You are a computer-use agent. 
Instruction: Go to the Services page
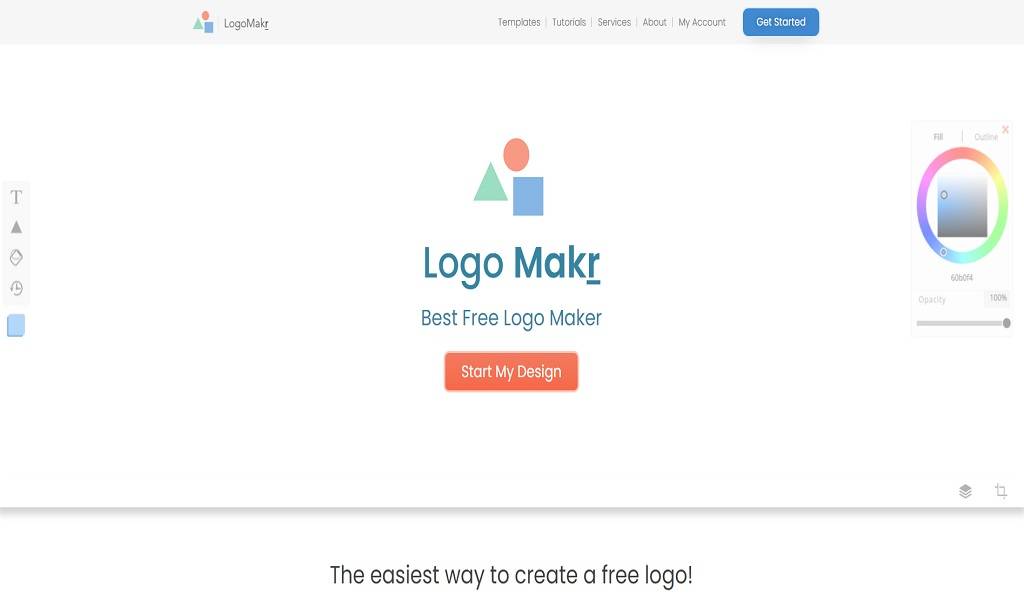tap(614, 22)
